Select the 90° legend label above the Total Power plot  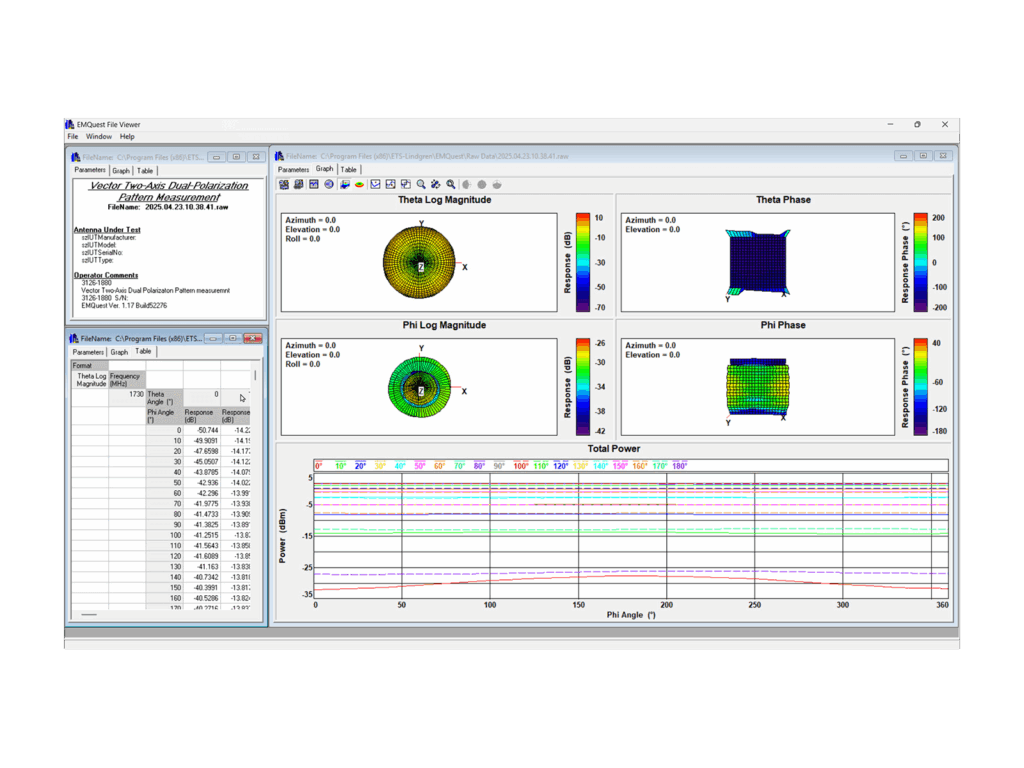coord(498,465)
